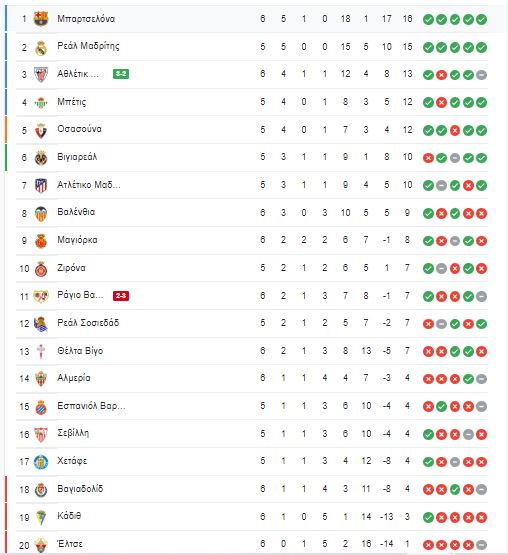Screen dimensions: 508x555
Task: Select the Villarreal yellow crest
Action: coord(41,158)
